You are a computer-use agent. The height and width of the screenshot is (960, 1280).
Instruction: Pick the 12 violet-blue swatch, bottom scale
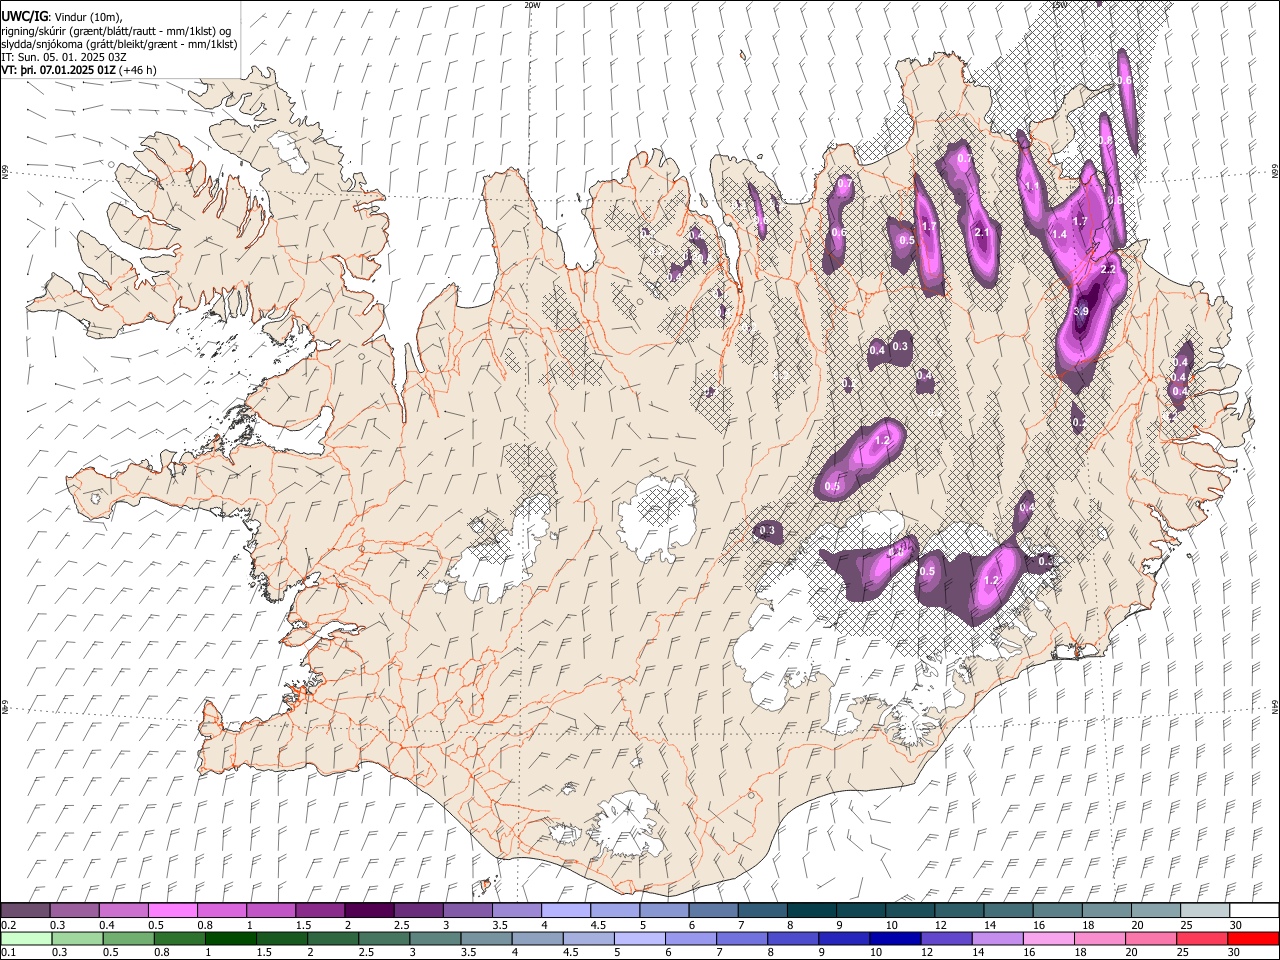click(x=947, y=938)
